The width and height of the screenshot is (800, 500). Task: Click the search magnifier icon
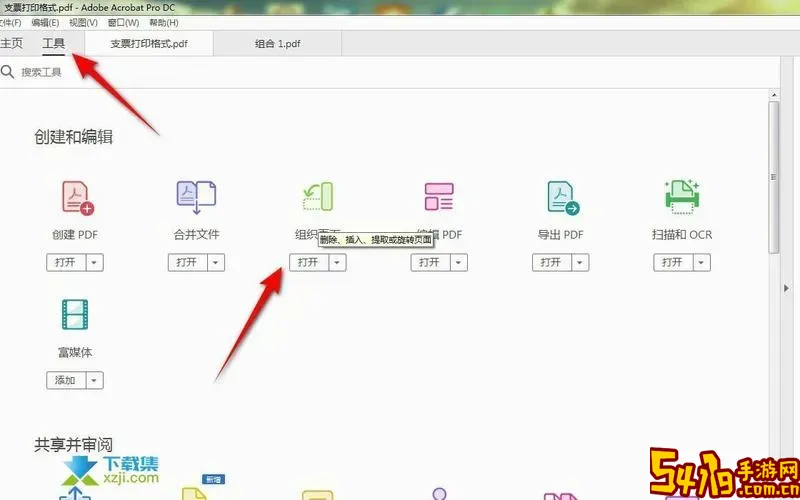(x=7, y=72)
